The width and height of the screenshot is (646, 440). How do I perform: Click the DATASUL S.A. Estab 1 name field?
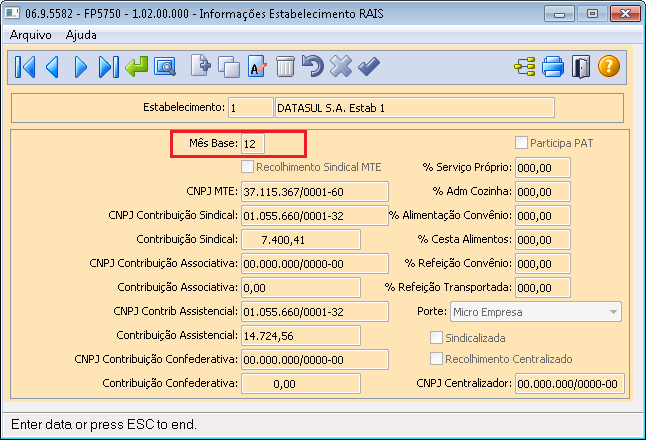pyautogui.click(x=414, y=108)
